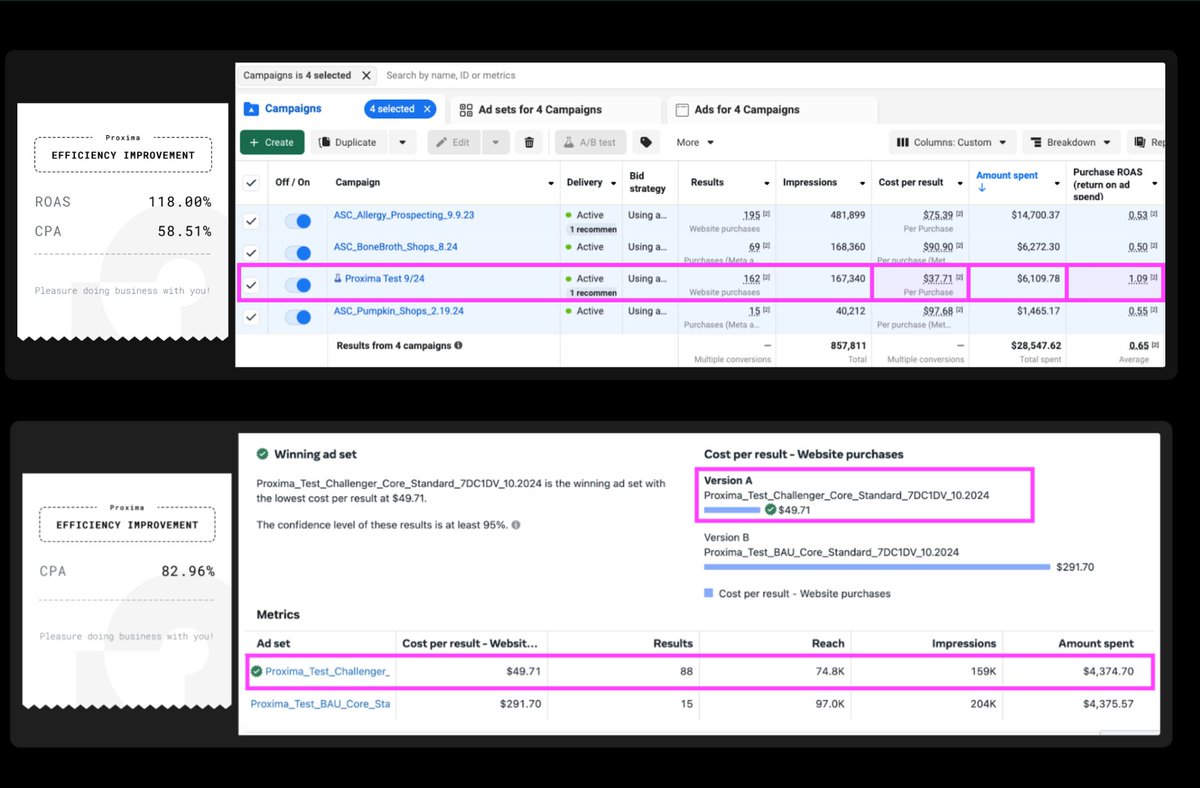This screenshot has width=1200, height=788.
Task: Expand the More menu in the toolbar
Action: pyautogui.click(x=693, y=142)
